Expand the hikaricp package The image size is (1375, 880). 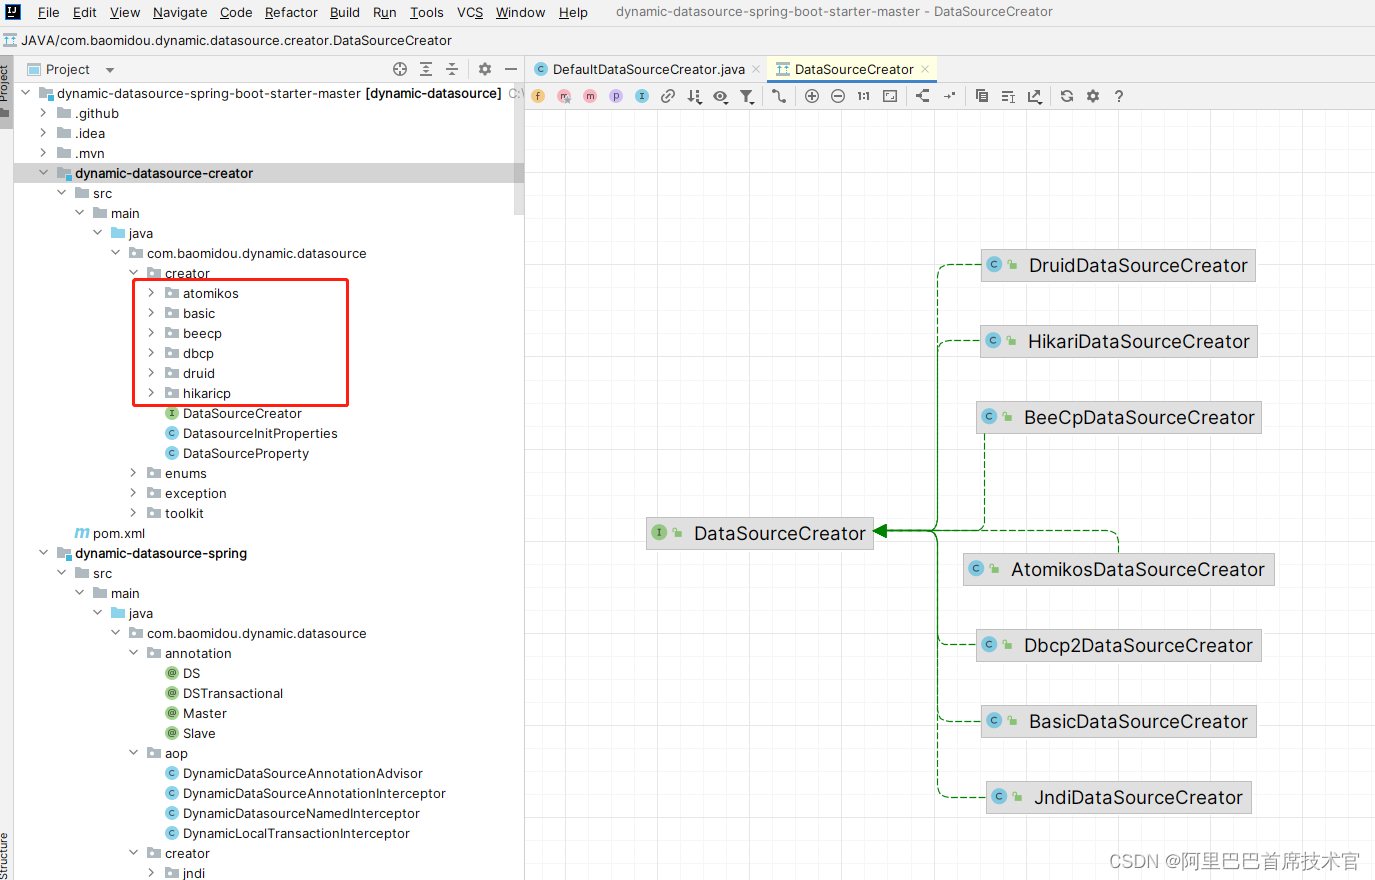(x=151, y=393)
